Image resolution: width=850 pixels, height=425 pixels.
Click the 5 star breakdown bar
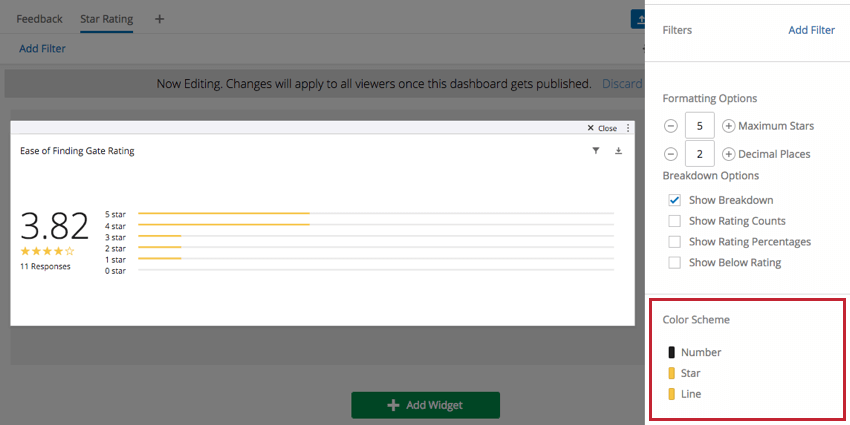(376, 214)
